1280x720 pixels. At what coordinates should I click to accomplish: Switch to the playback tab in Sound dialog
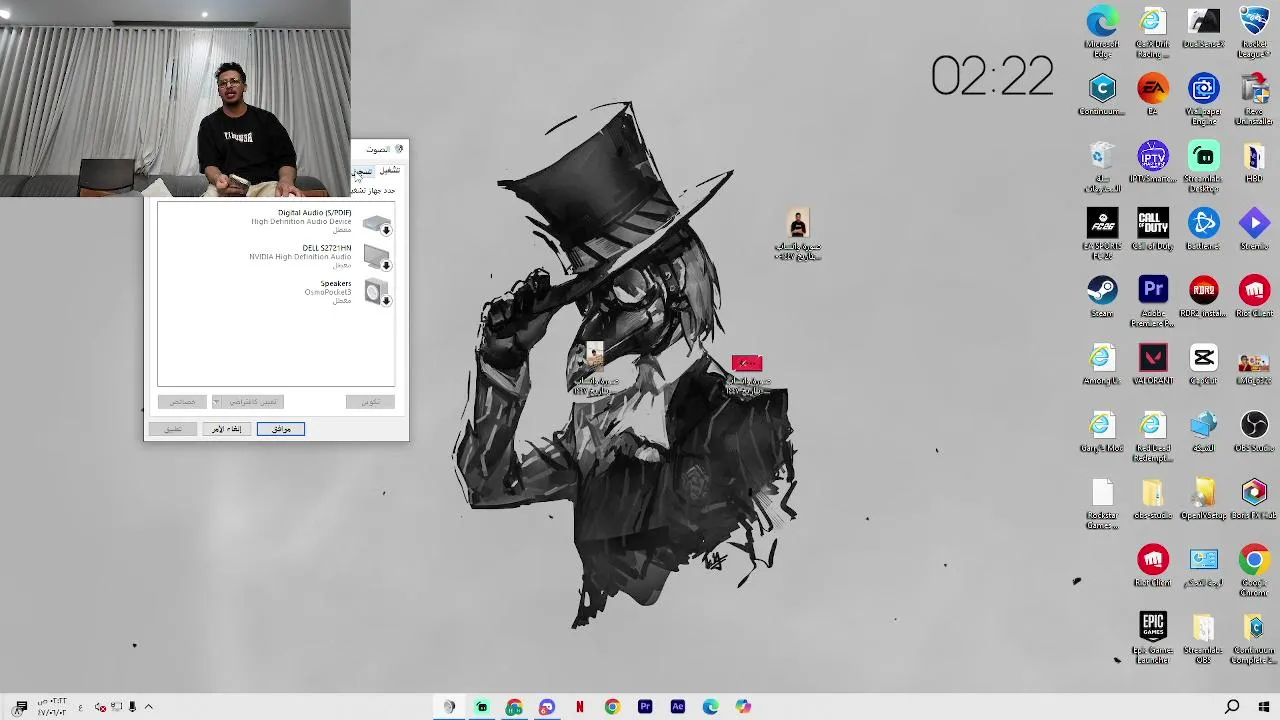pyautogui.click(x=389, y=170)
